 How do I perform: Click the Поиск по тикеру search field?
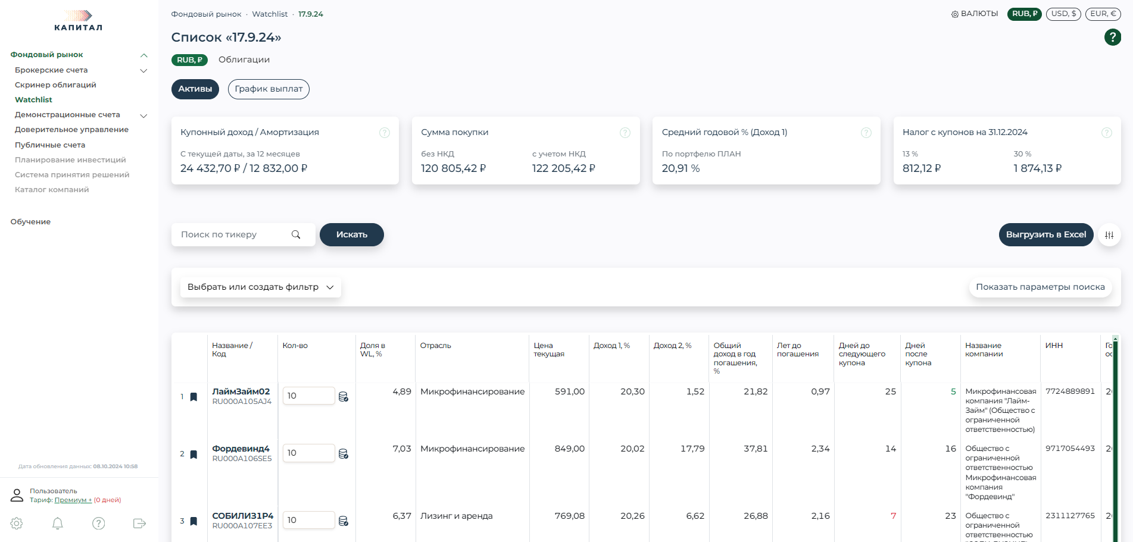[x=234, y=235]
